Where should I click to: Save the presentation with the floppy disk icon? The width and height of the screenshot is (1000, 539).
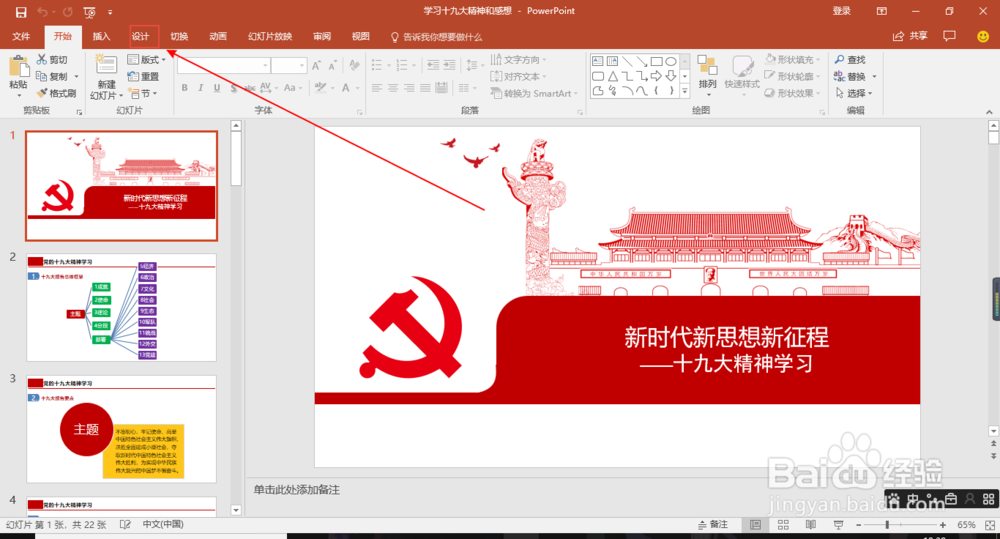tap(21, 12)
